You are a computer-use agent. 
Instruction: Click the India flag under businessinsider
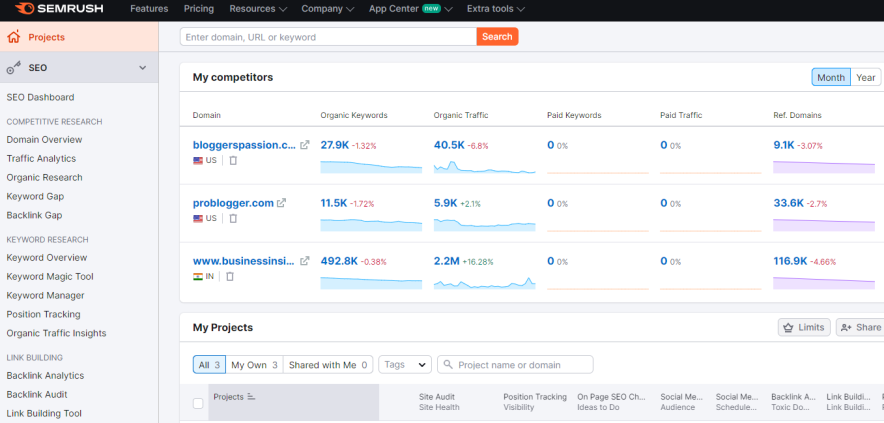(x=198, y=276)
